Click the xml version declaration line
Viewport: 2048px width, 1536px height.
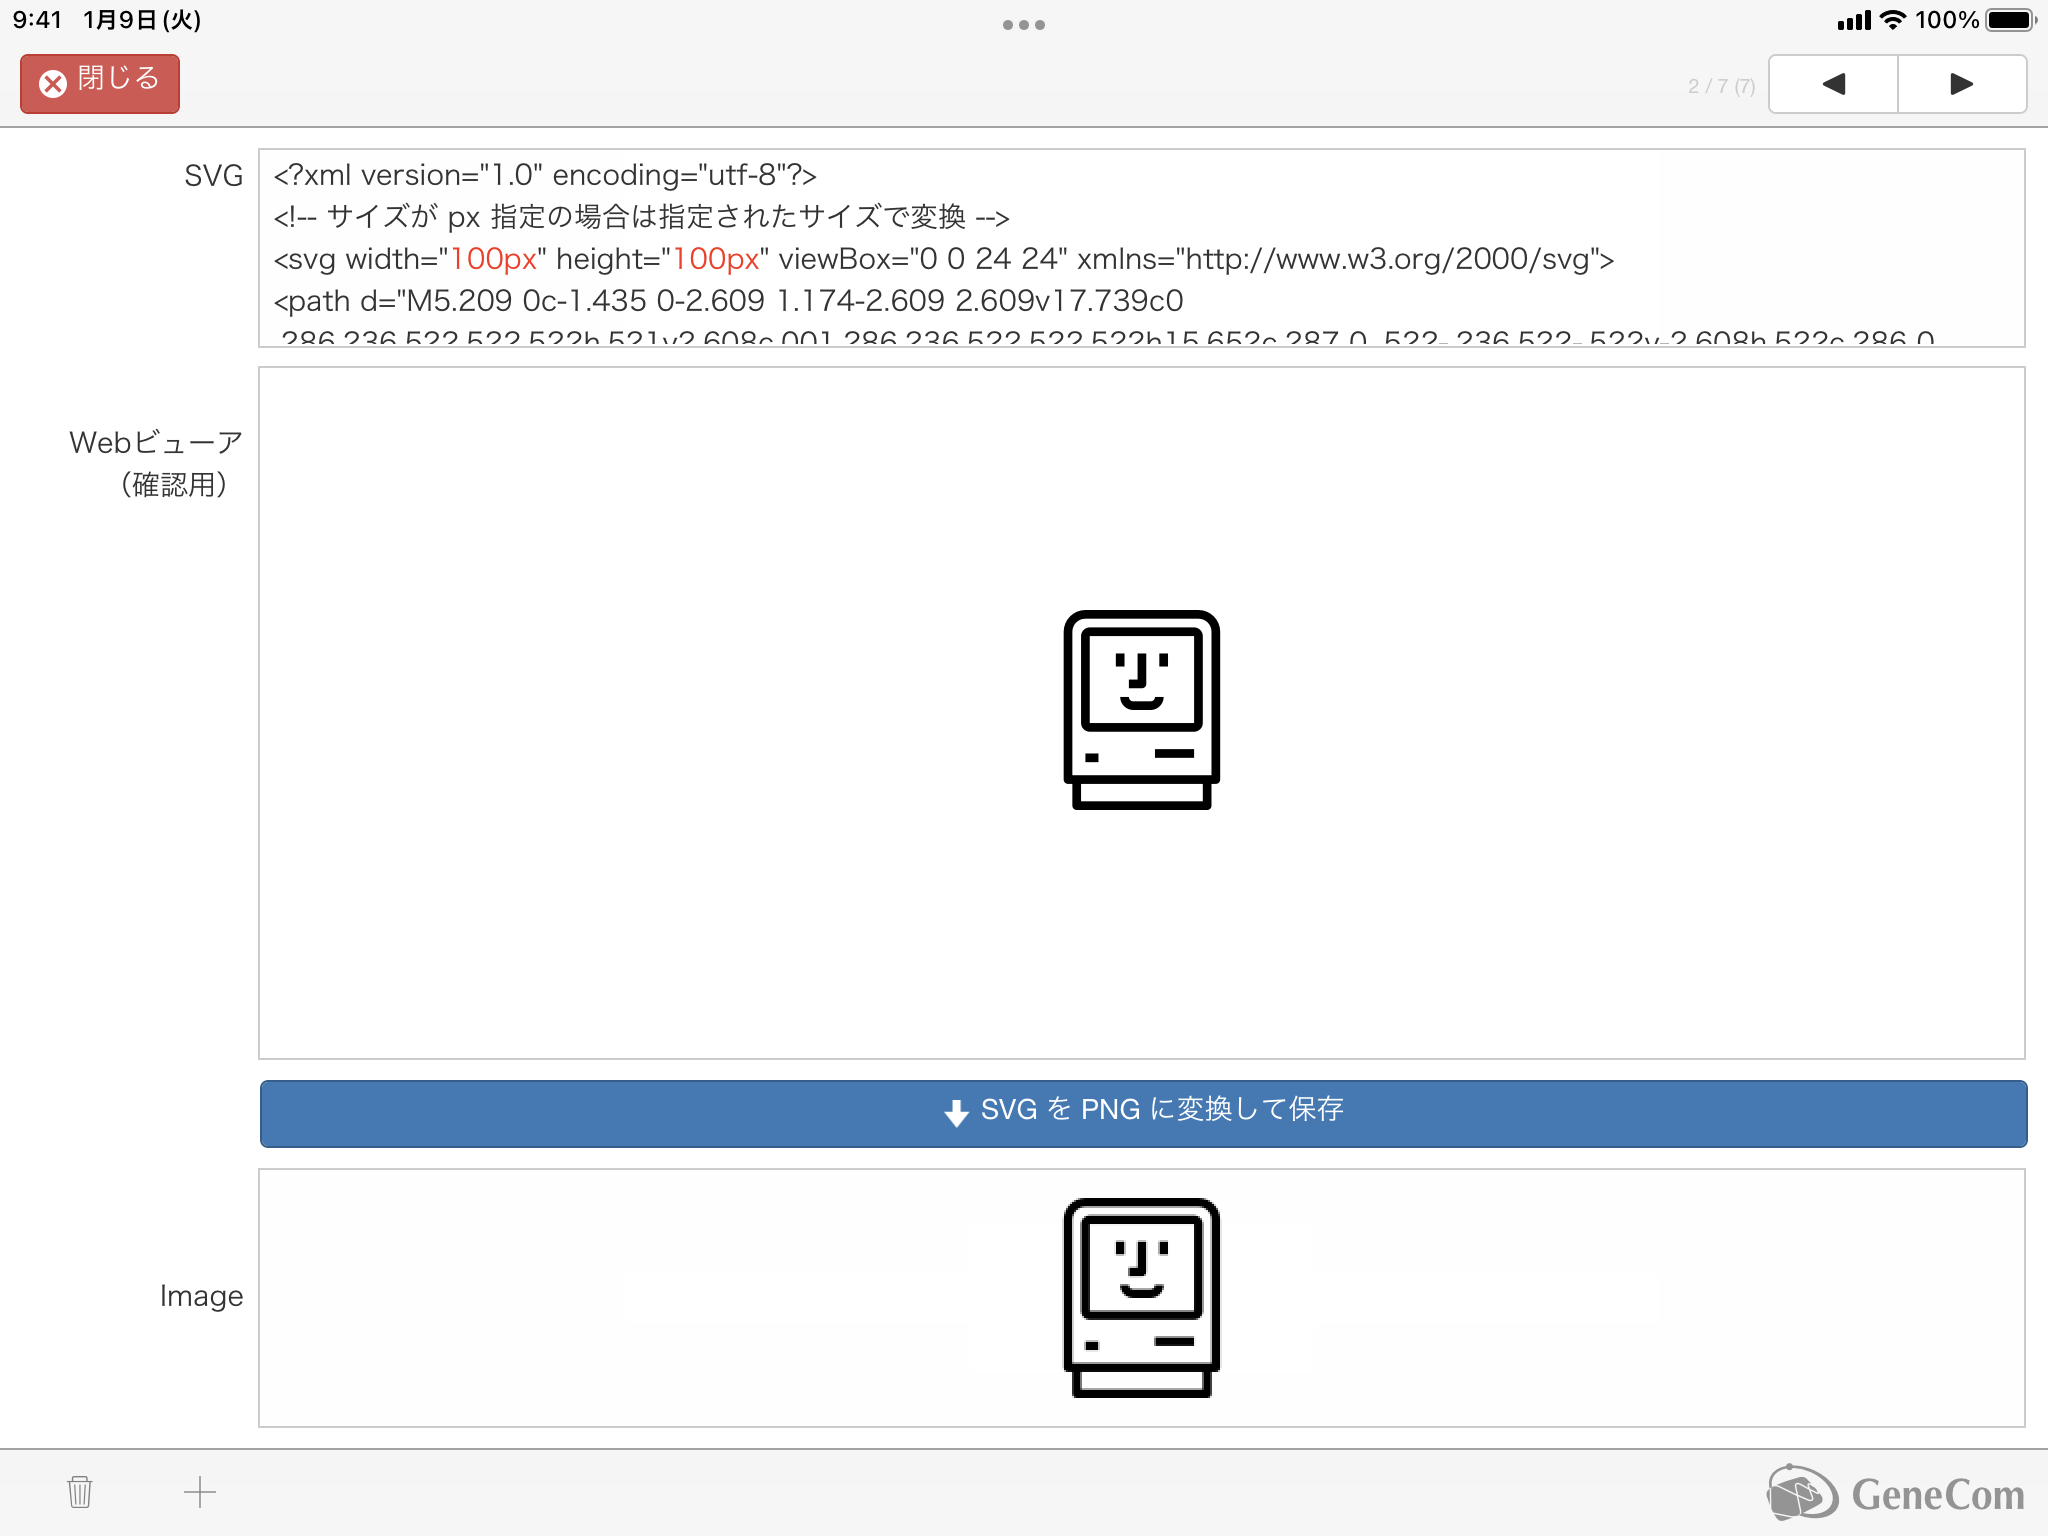pos(545,175)
